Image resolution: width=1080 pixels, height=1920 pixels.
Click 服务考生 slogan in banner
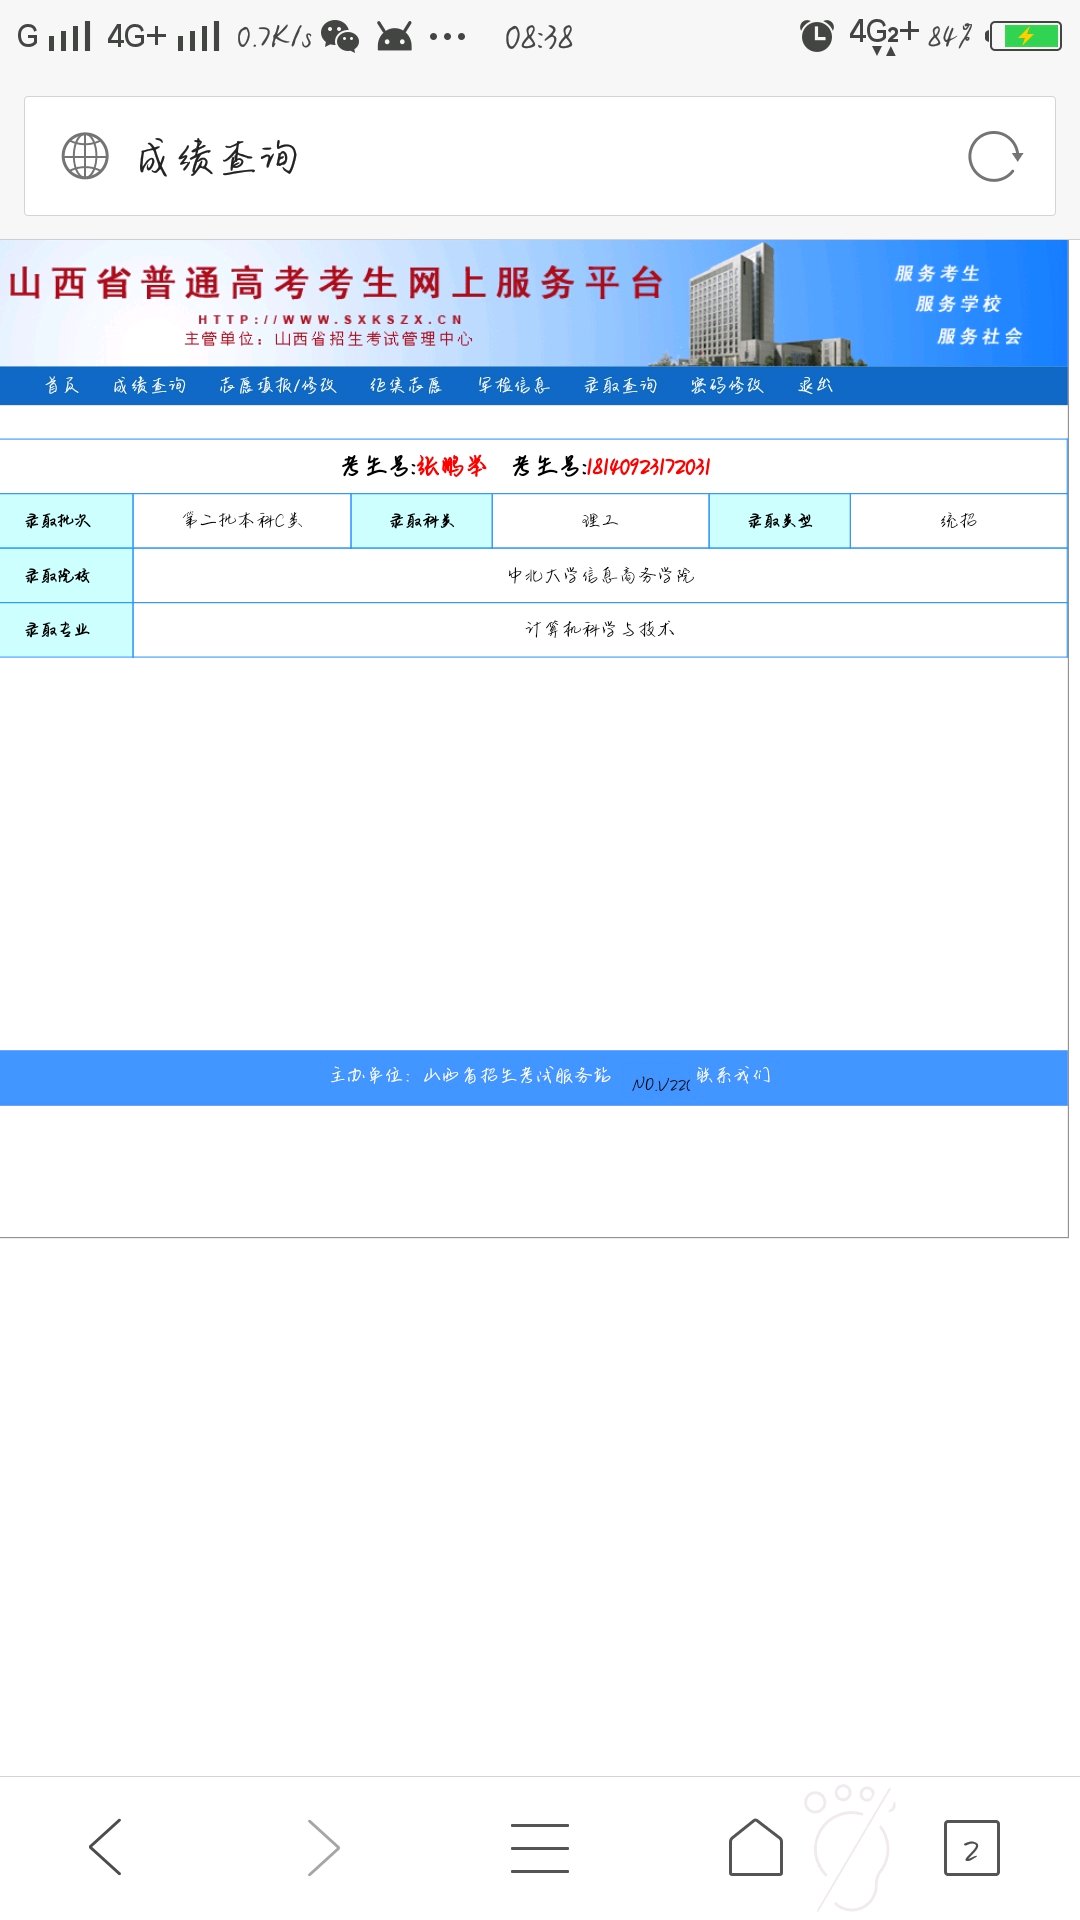tap(937, 273)
